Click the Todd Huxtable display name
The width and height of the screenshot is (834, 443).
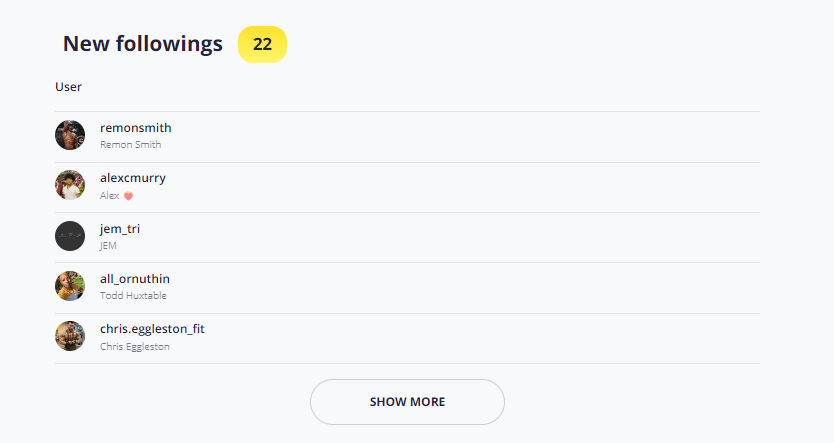(133, 296)
